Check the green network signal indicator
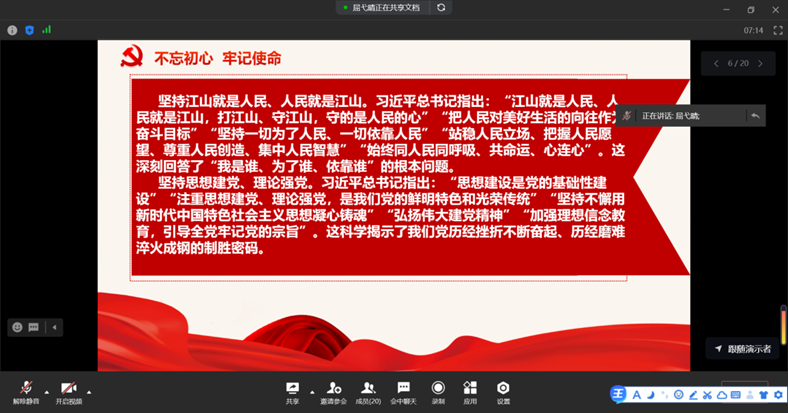This screenshot has height=413, width=788. pyautogui.click(x=46, y=30)
